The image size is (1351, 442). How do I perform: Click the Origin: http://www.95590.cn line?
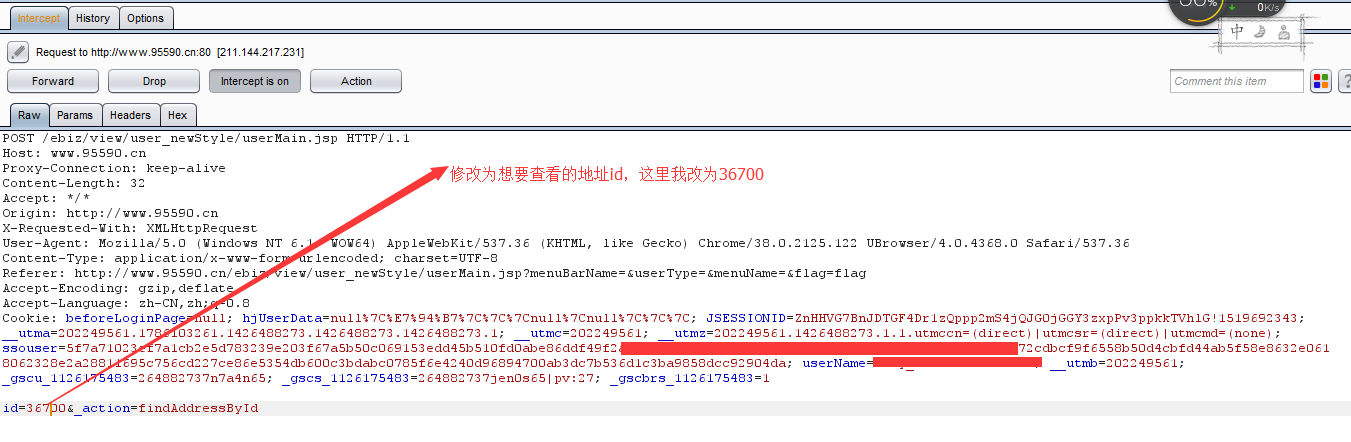[x=110, y=213]
